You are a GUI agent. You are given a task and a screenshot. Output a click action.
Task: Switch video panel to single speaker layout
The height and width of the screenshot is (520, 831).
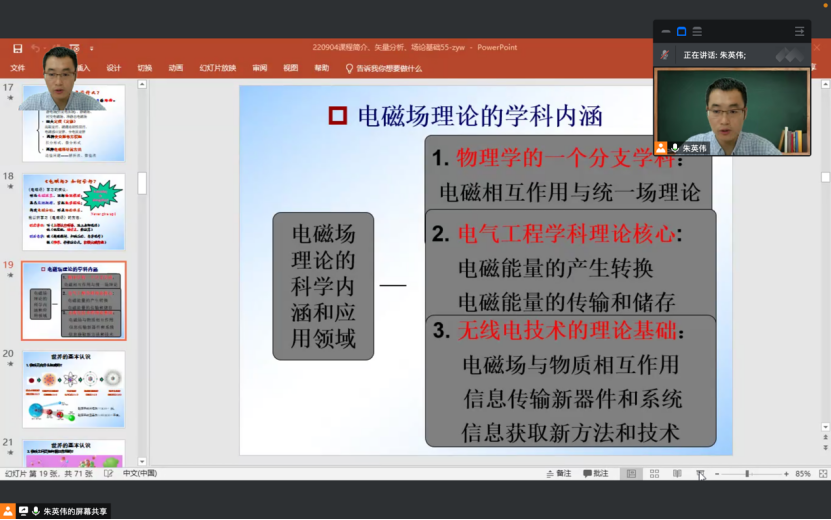pyautogui.click(x=681, y=31)
